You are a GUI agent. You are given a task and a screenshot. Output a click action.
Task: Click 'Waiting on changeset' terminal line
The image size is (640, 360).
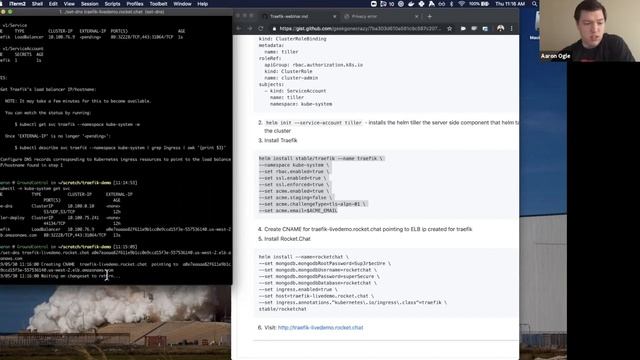60,276
